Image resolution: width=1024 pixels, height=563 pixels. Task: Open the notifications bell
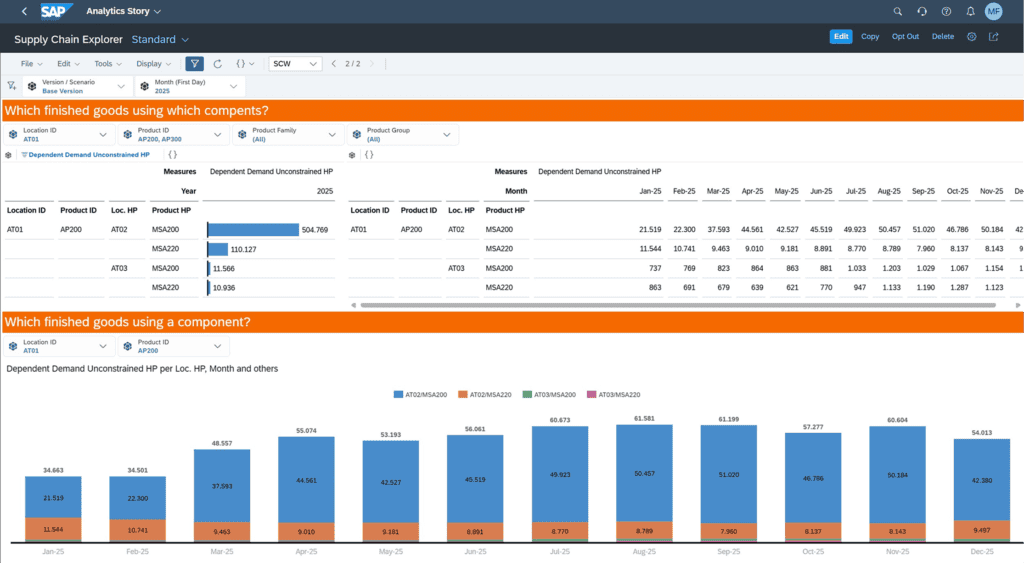[970, 11]
